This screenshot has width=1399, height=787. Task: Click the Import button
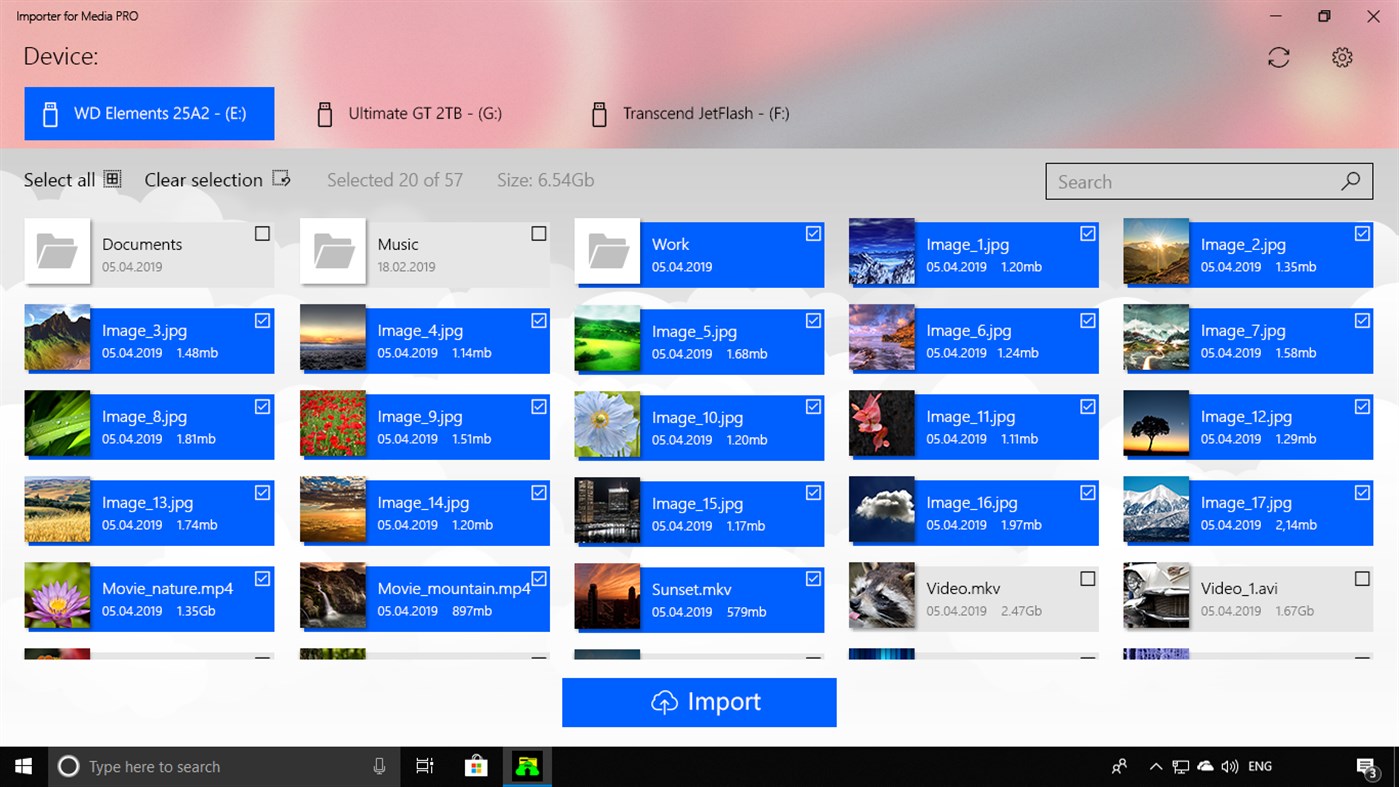(699, 701)
